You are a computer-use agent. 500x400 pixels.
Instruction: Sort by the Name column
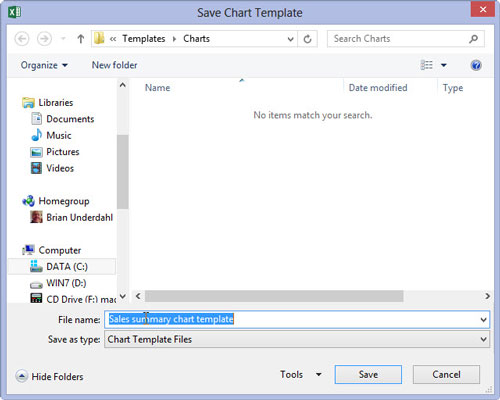157,88
